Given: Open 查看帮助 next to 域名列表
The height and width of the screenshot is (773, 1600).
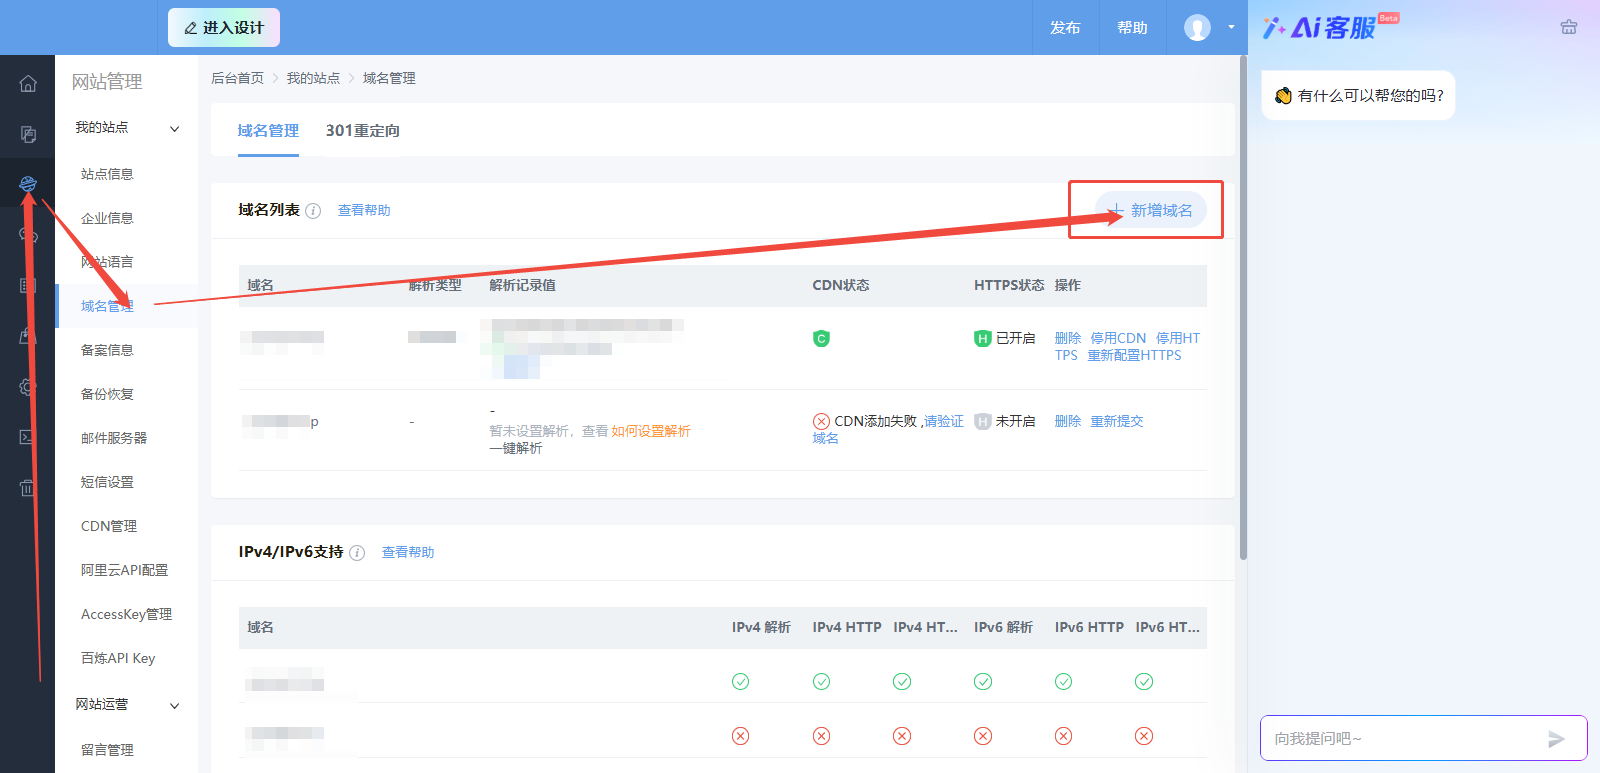Looking at the screenshot, I should click(364, 211).
